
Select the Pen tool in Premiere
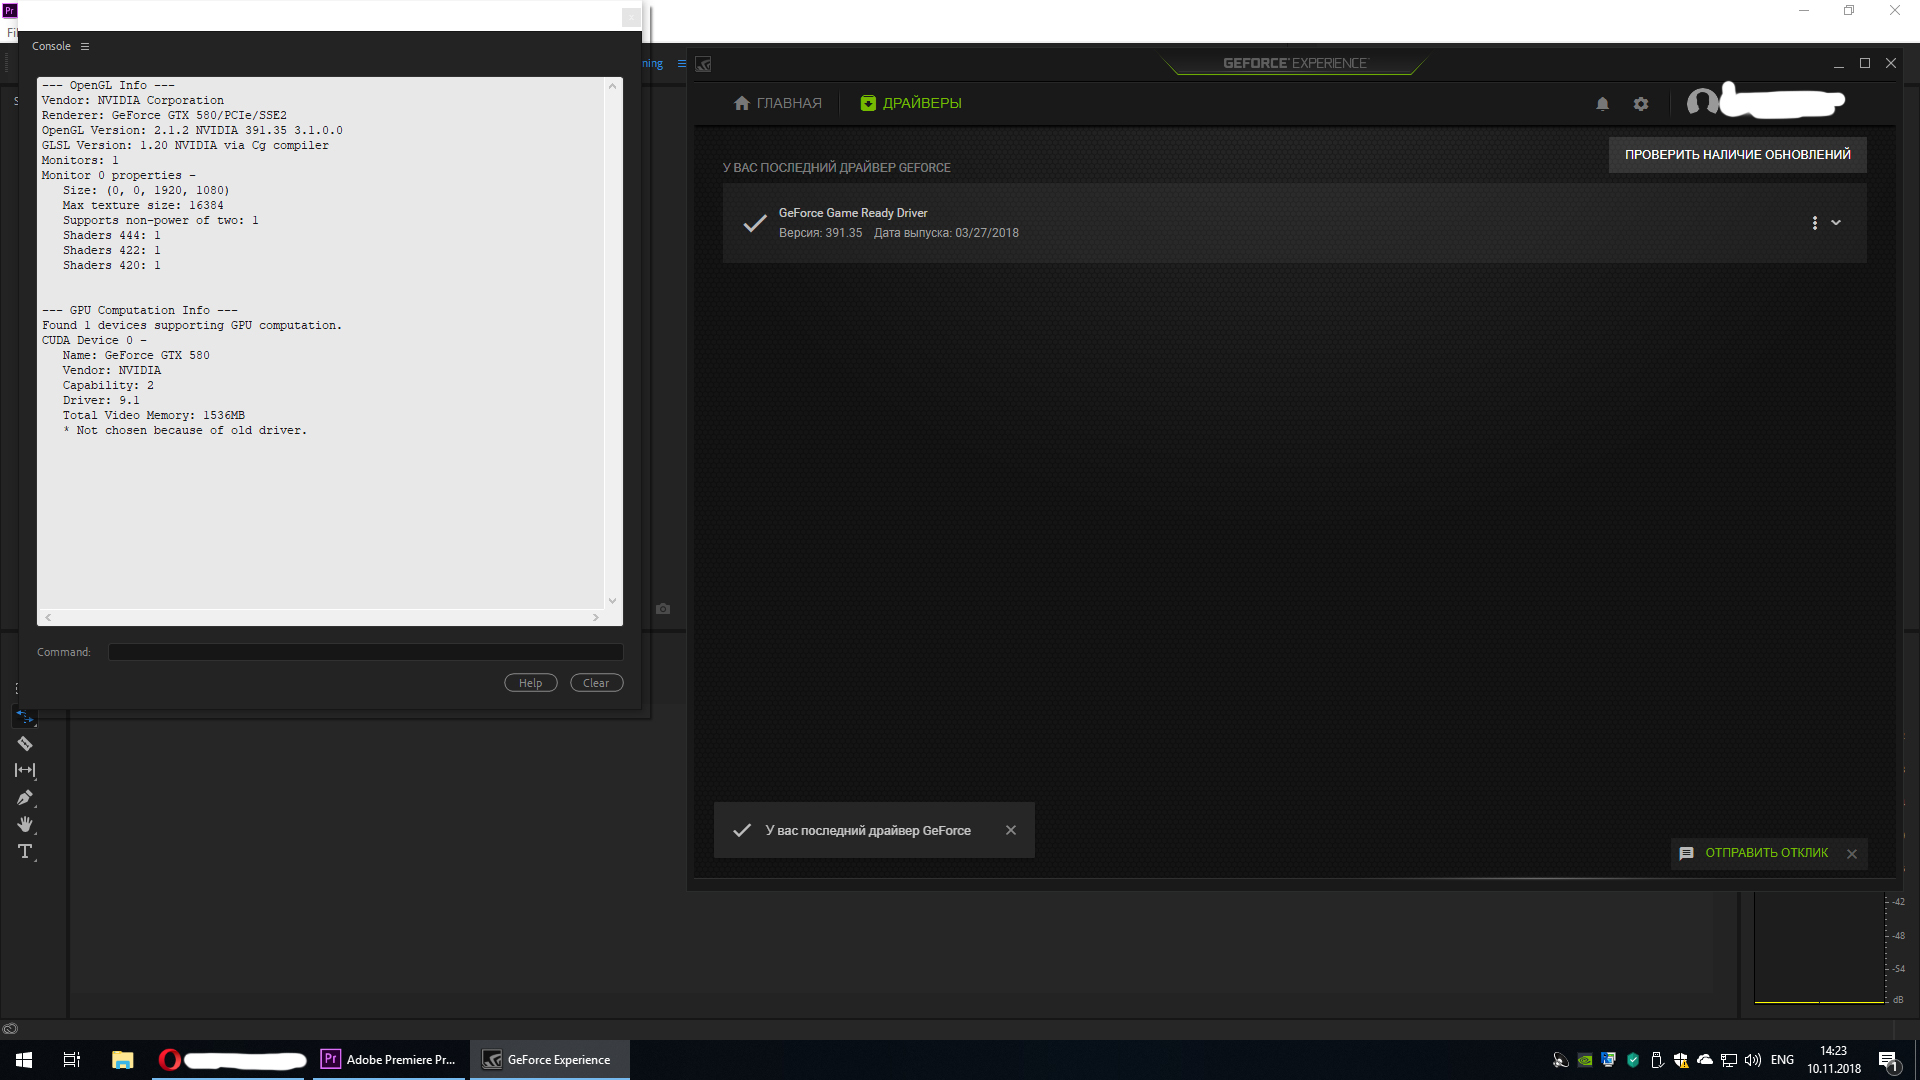pos(25,798)
